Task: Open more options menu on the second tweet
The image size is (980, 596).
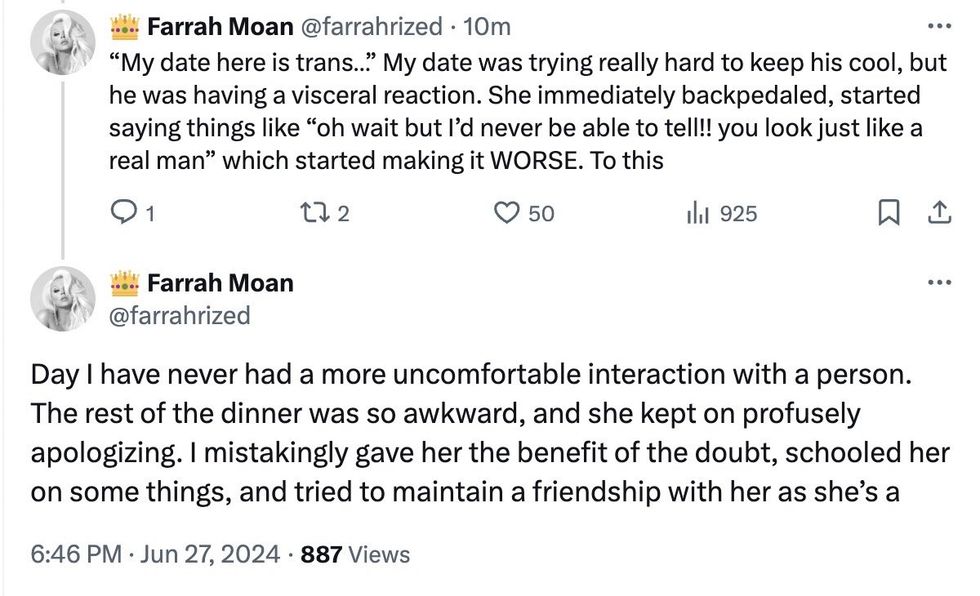Action: tap(937, 281)
